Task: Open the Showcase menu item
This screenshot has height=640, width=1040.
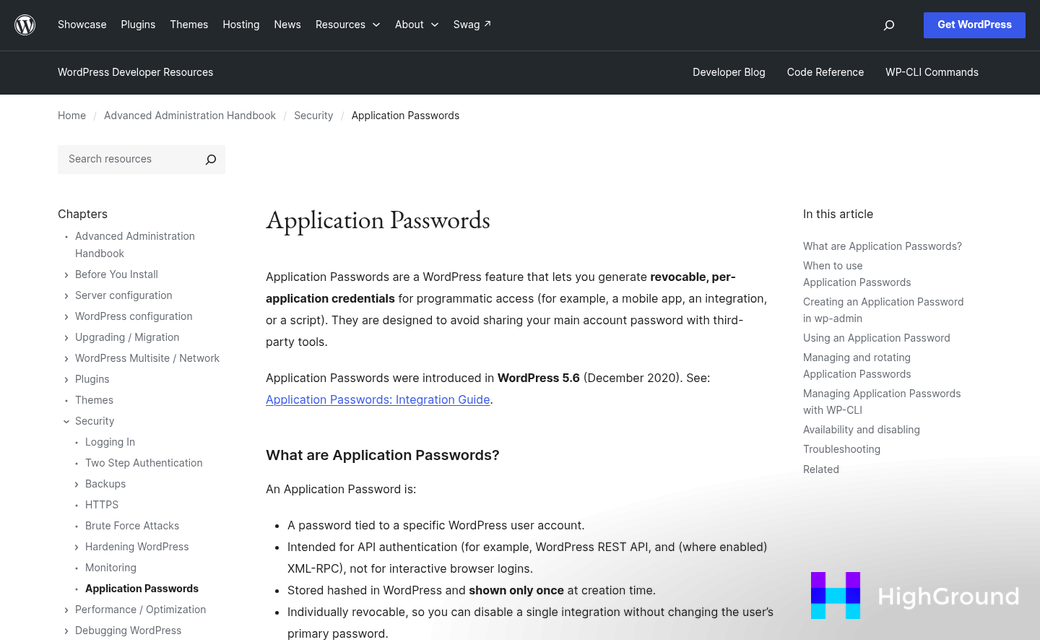Action: (x=82, y=25)
